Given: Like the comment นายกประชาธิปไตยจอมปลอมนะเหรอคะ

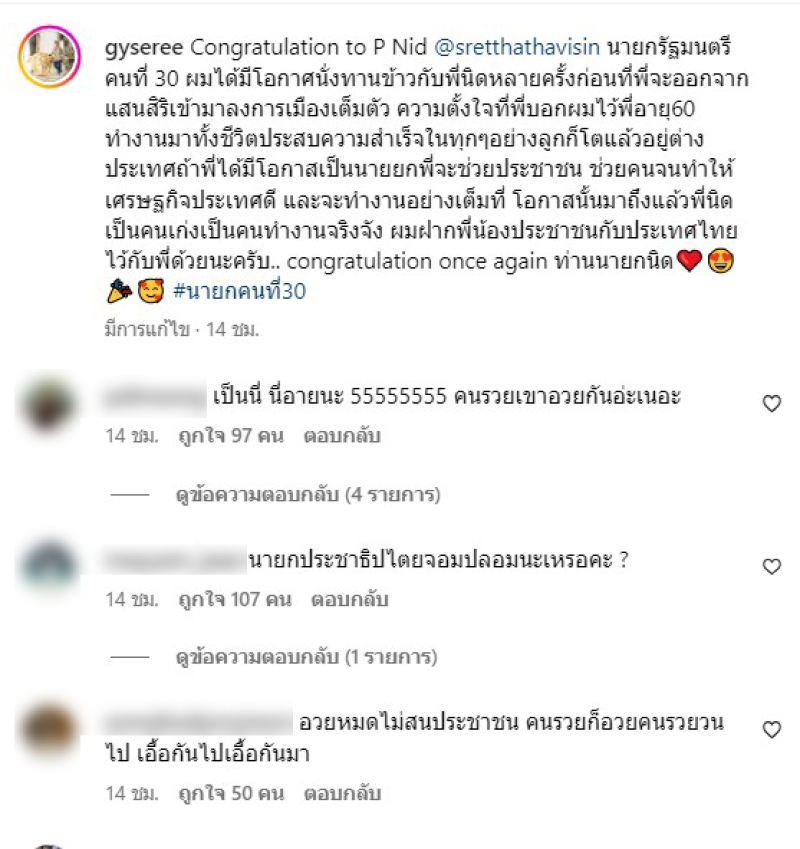Looking at the screenshot, I should click(x=772, y=566).
